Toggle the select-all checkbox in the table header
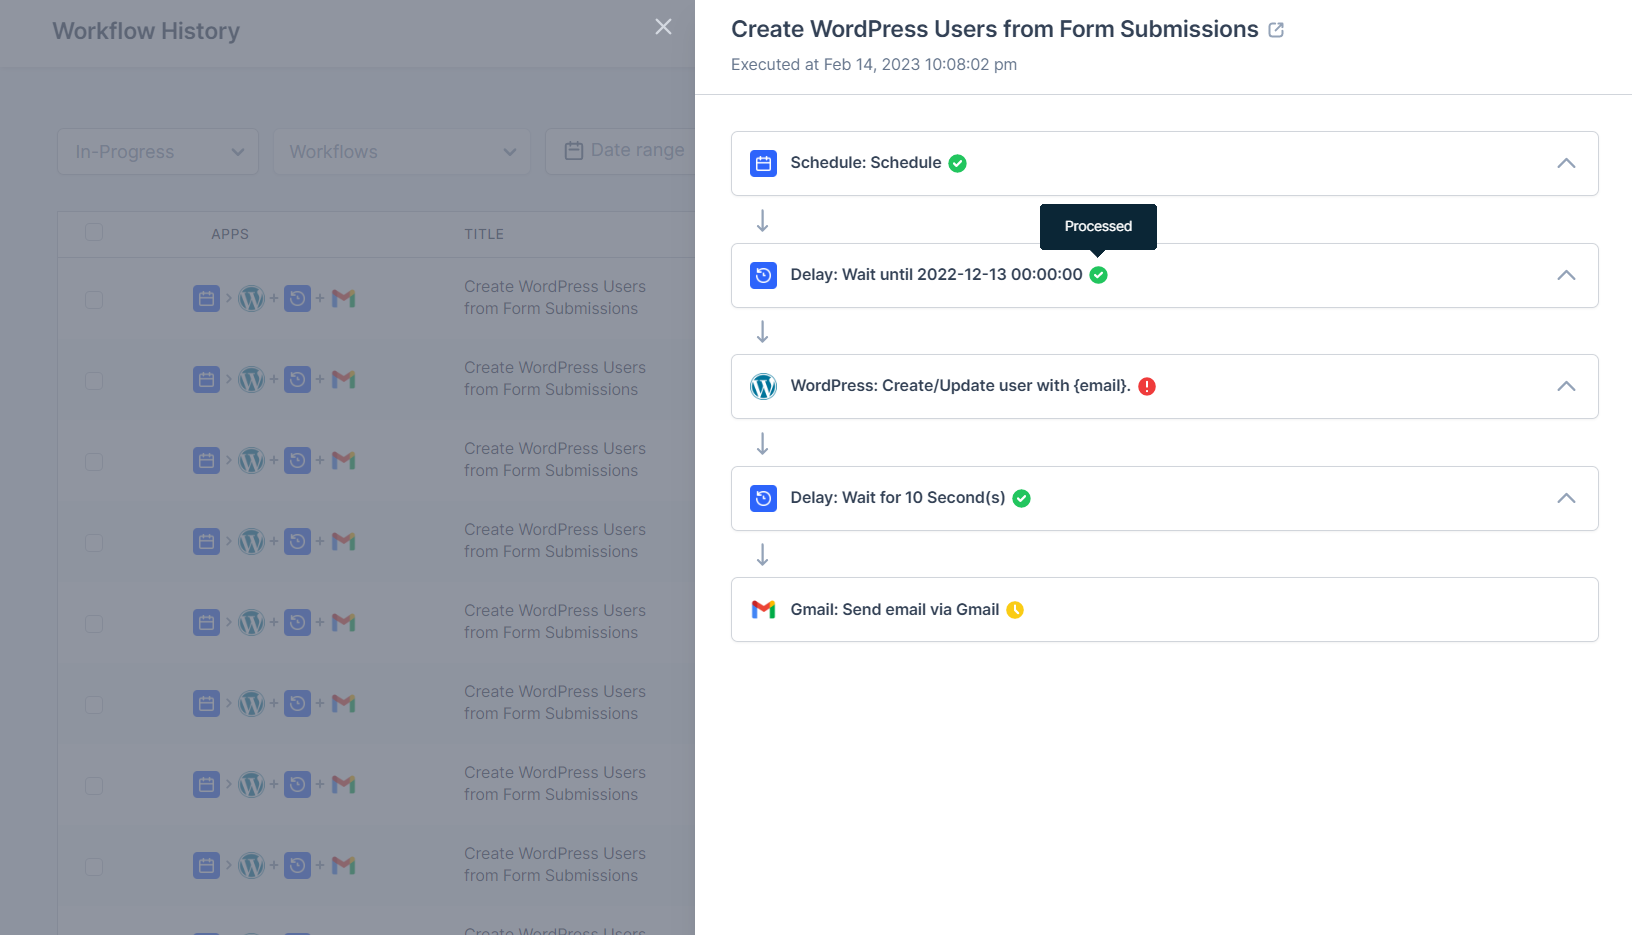The height and width of the screenshot is (935, 1632). coord(93,231)
